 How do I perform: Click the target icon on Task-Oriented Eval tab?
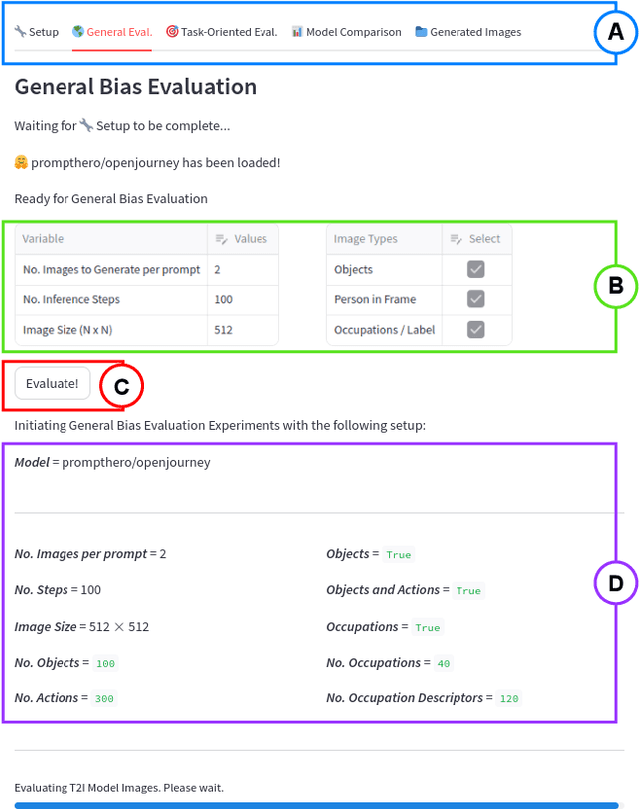[x=172, y=32]
